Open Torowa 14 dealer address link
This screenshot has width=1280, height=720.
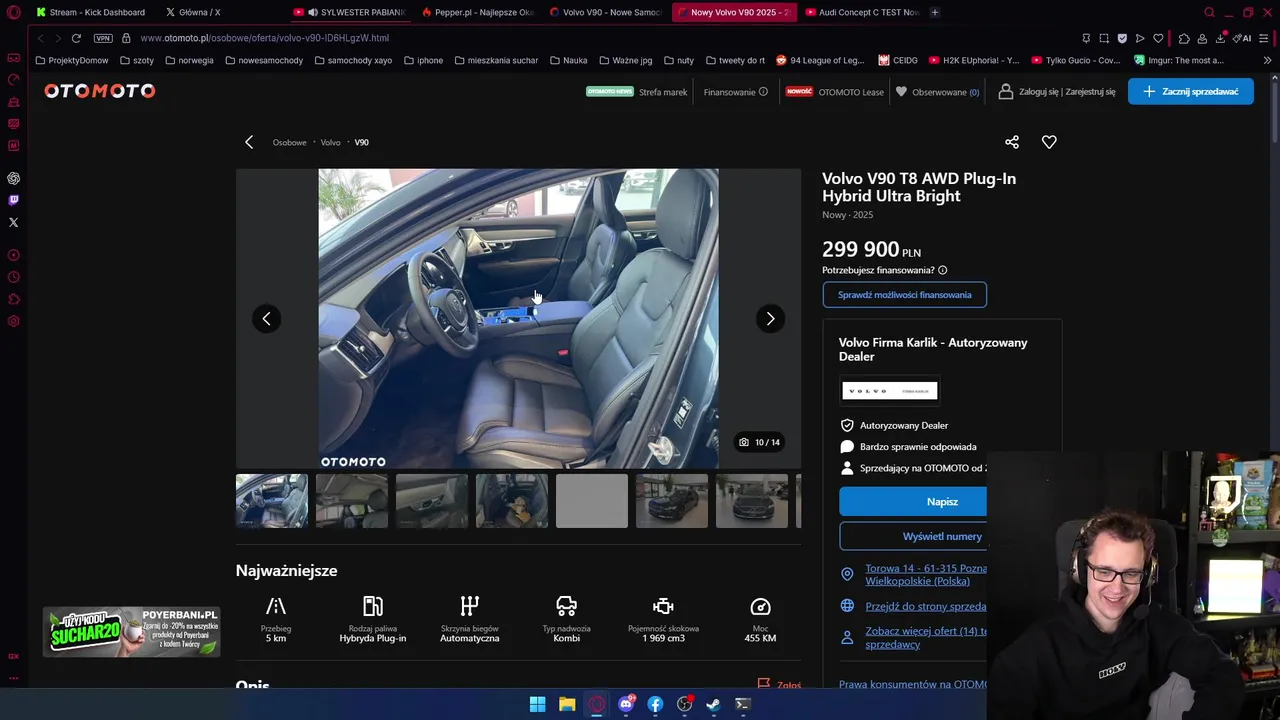pyautogui.click(x=926, y=574)
